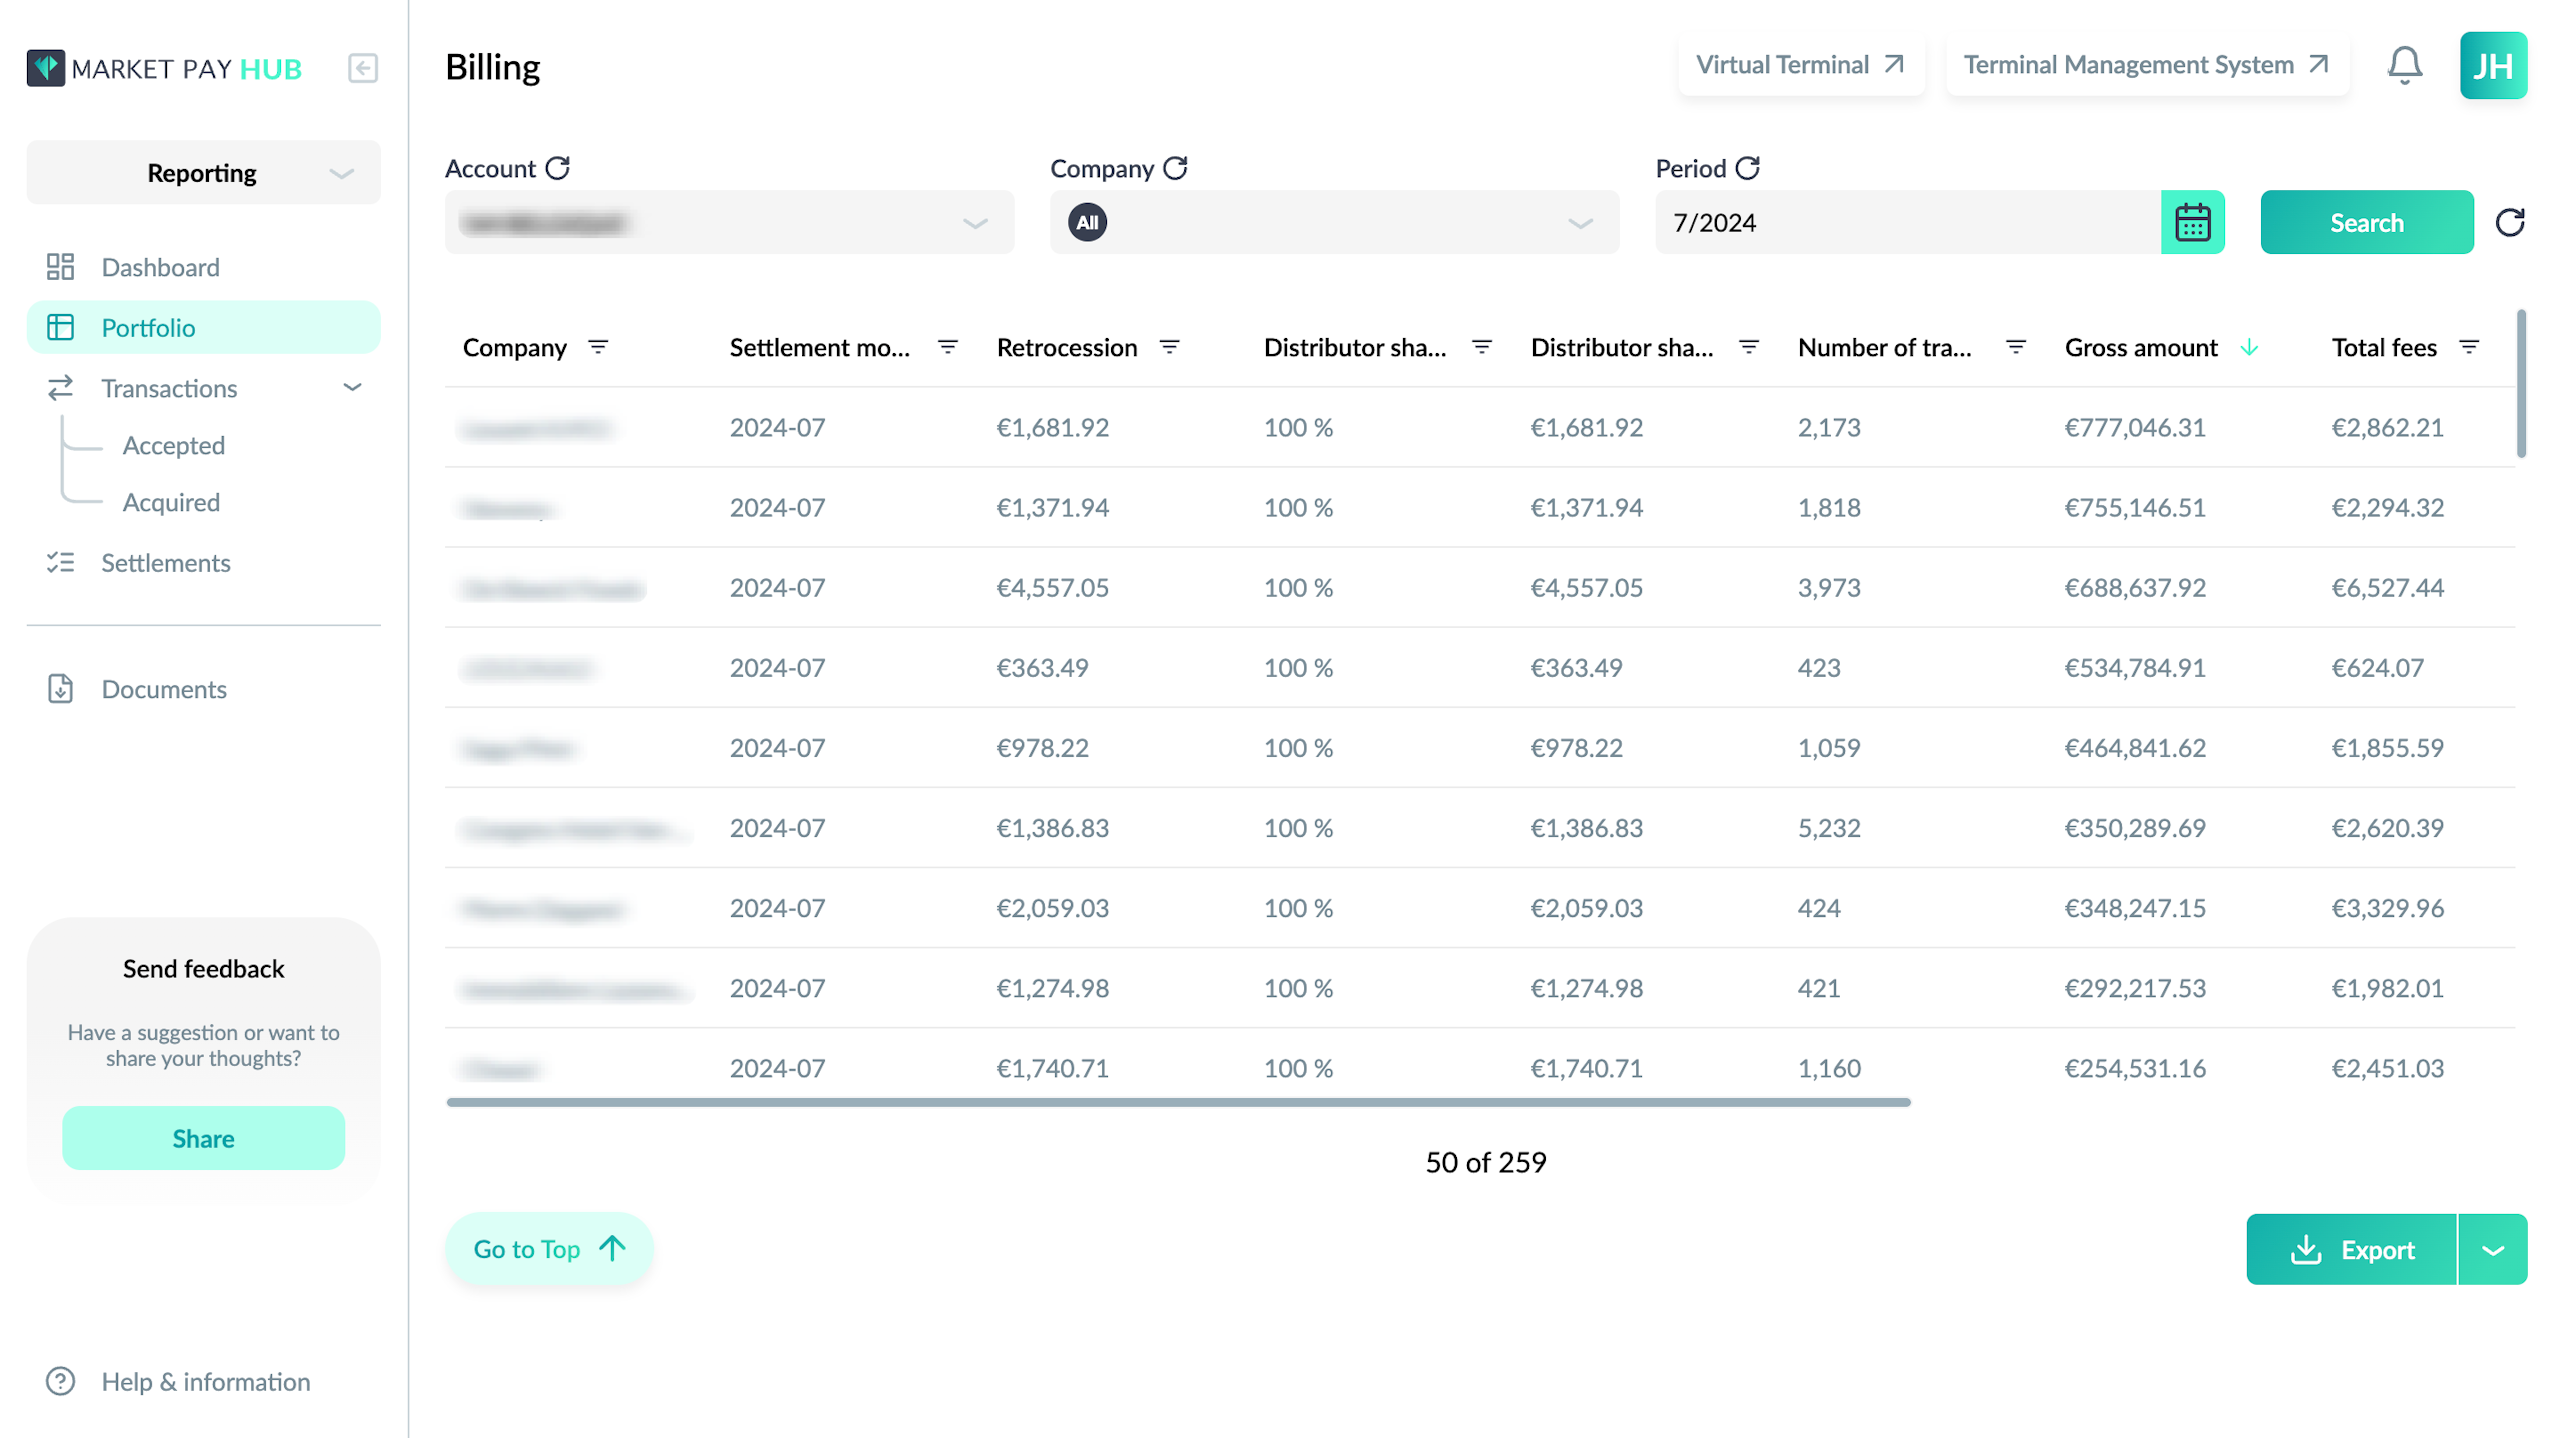Click the total fees €1,982.01 cell
This screenshot has width=2560, height=1438.
click(x=2388, y=988)
